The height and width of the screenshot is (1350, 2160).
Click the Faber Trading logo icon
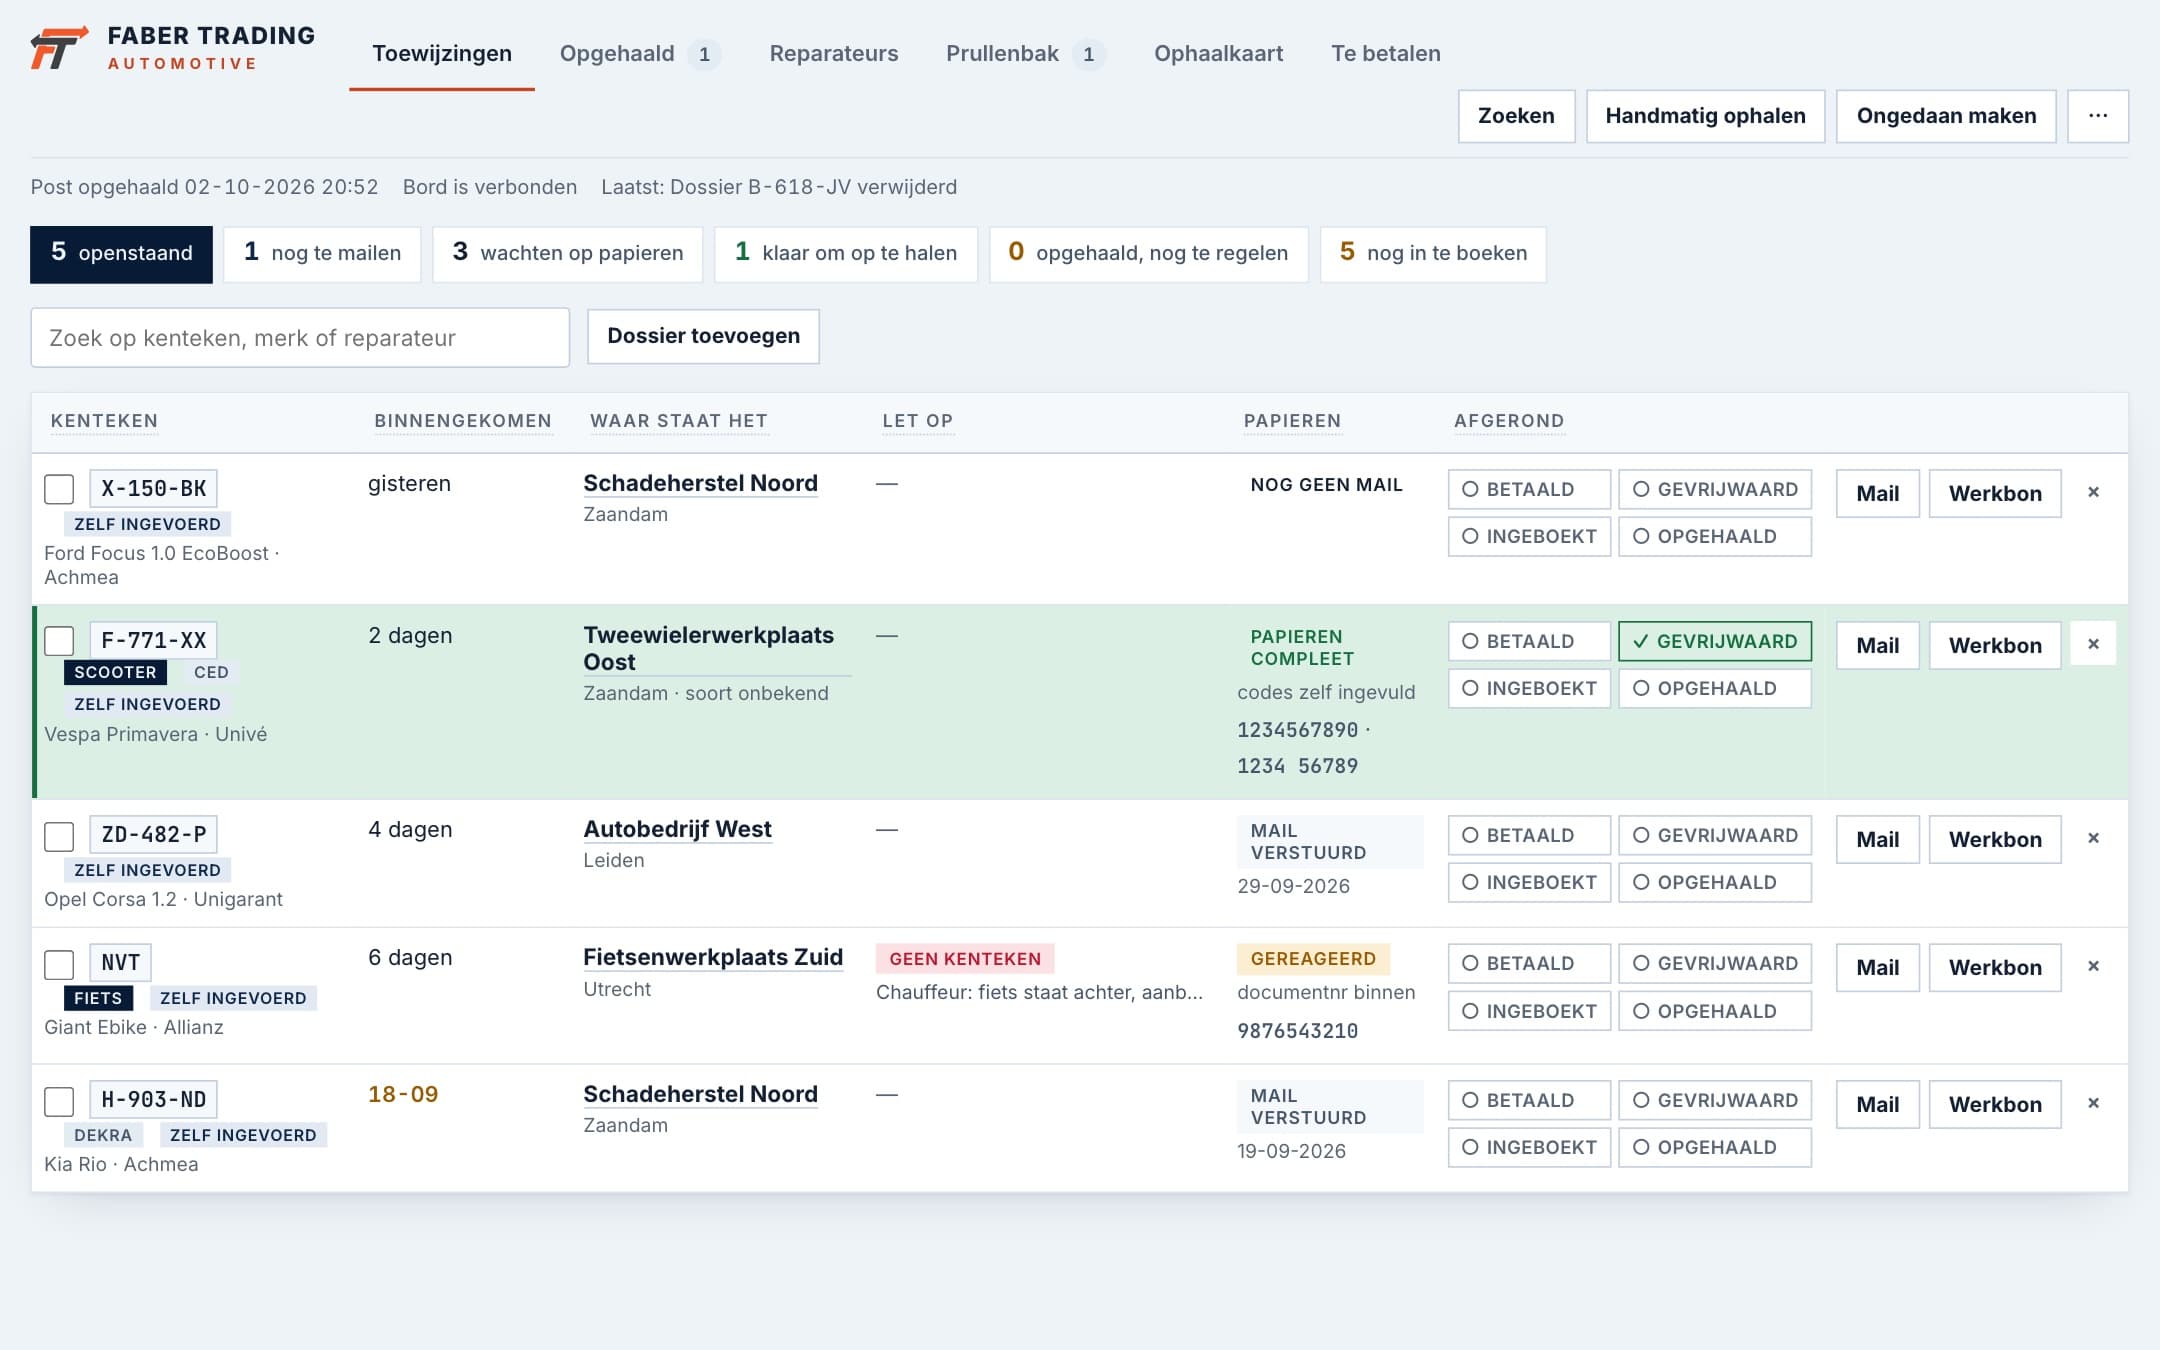click(59, 48)
